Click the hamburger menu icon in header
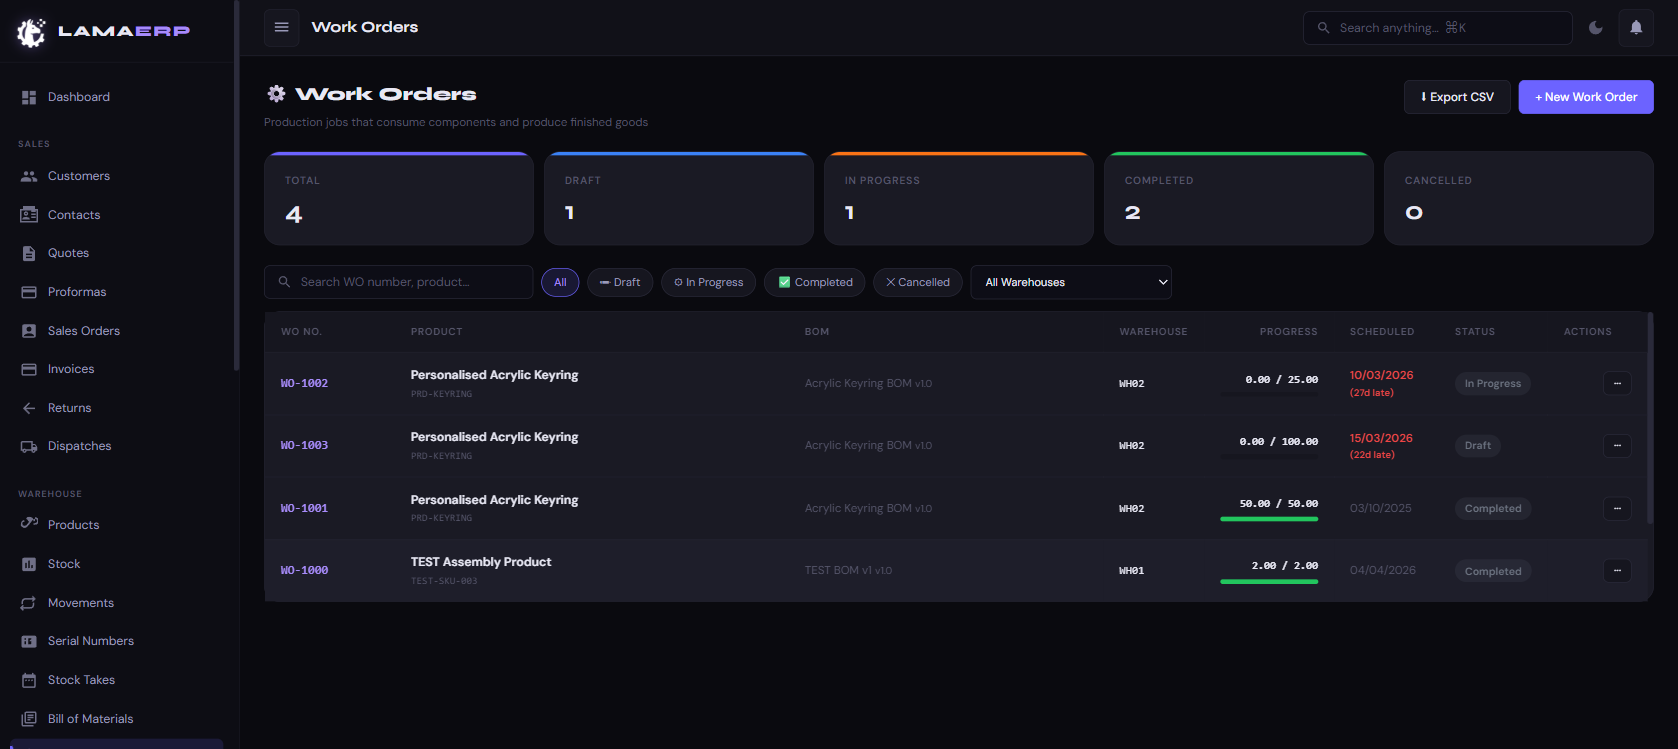Viewport: 1678px width, 749px height. pos(282,27)
